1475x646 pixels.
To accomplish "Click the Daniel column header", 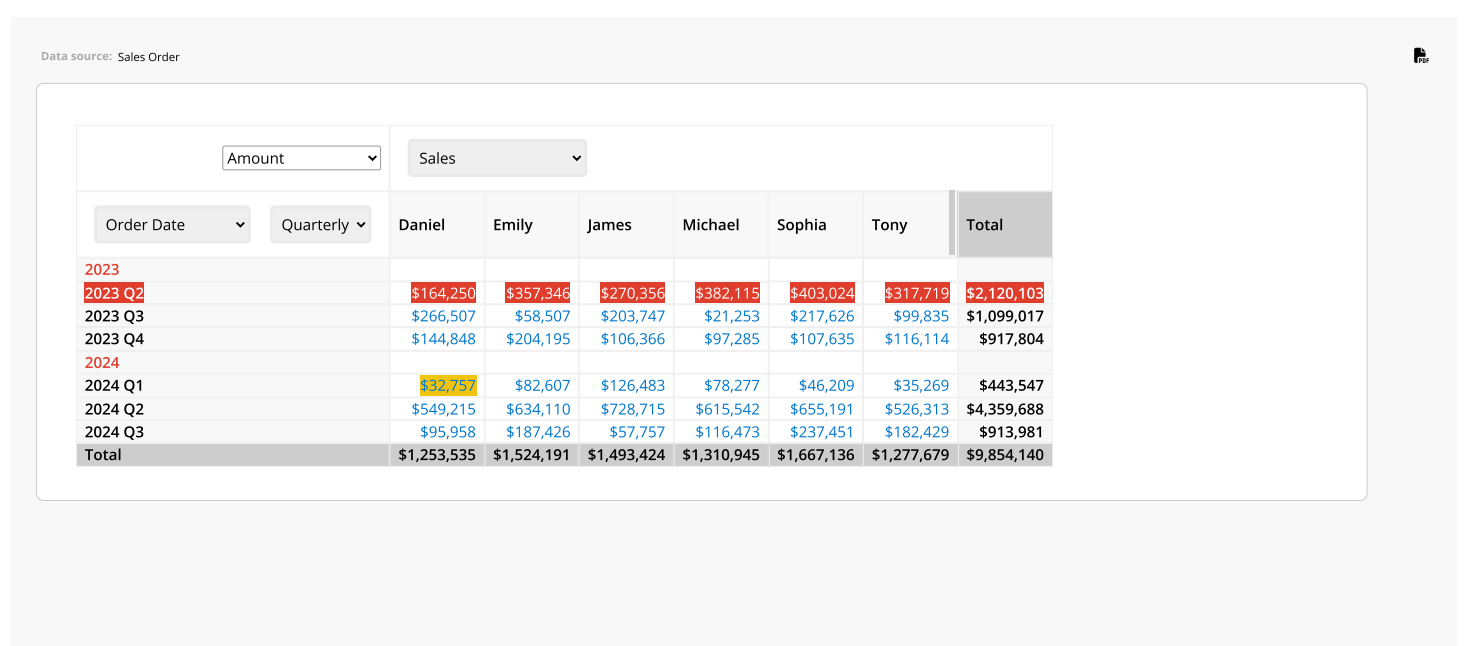I will click(422, 225).
